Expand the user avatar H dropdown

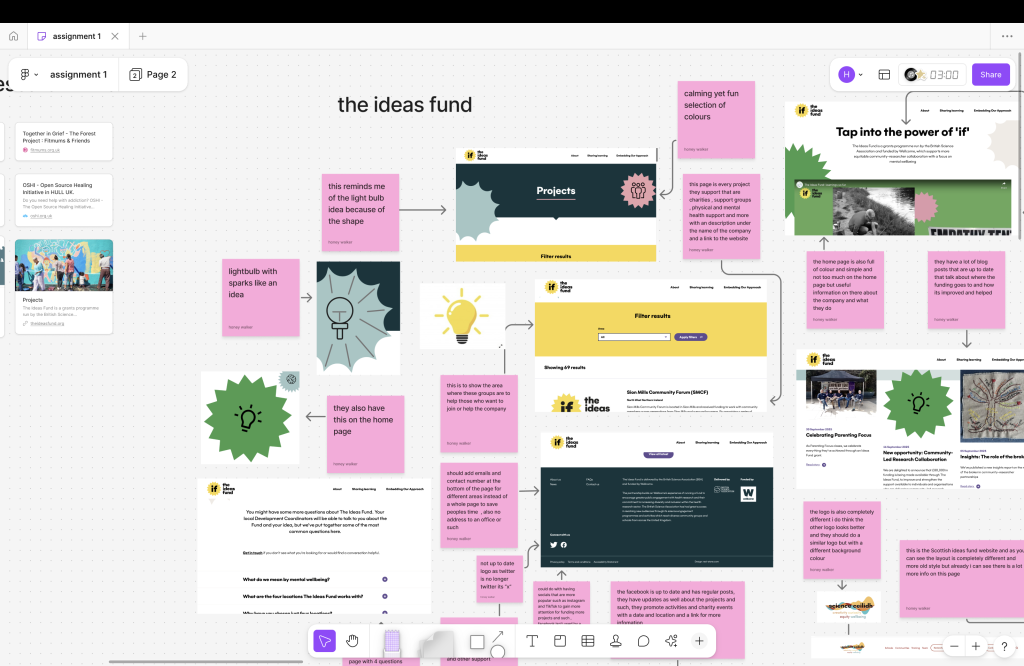[852, 74]
